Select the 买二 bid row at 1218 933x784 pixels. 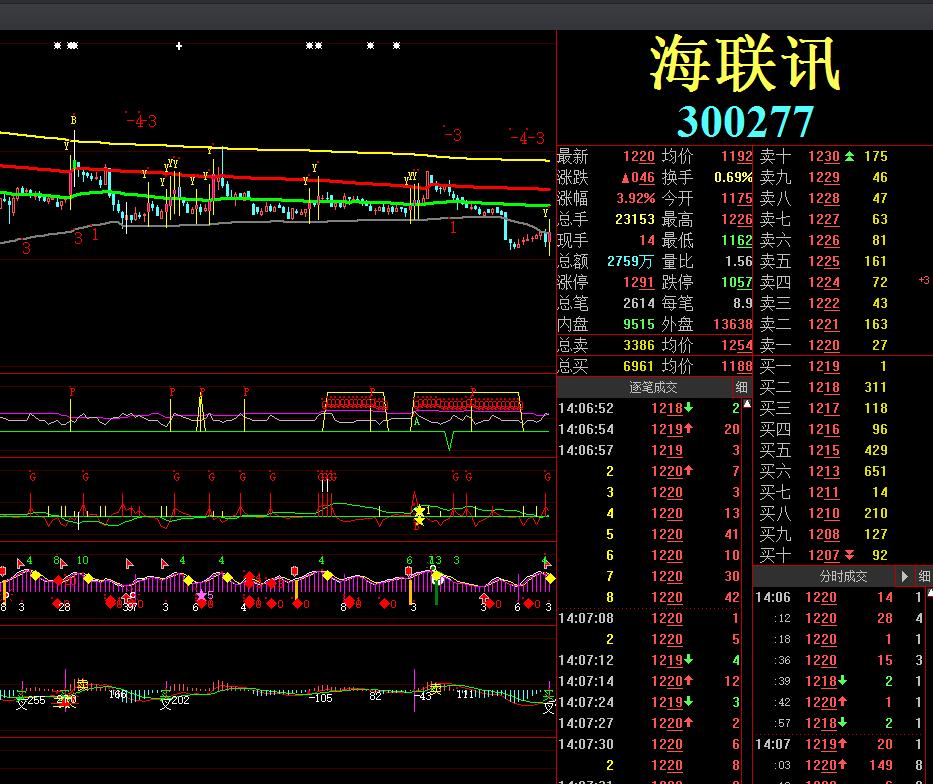pyautogui.click(x=824, y=387)
